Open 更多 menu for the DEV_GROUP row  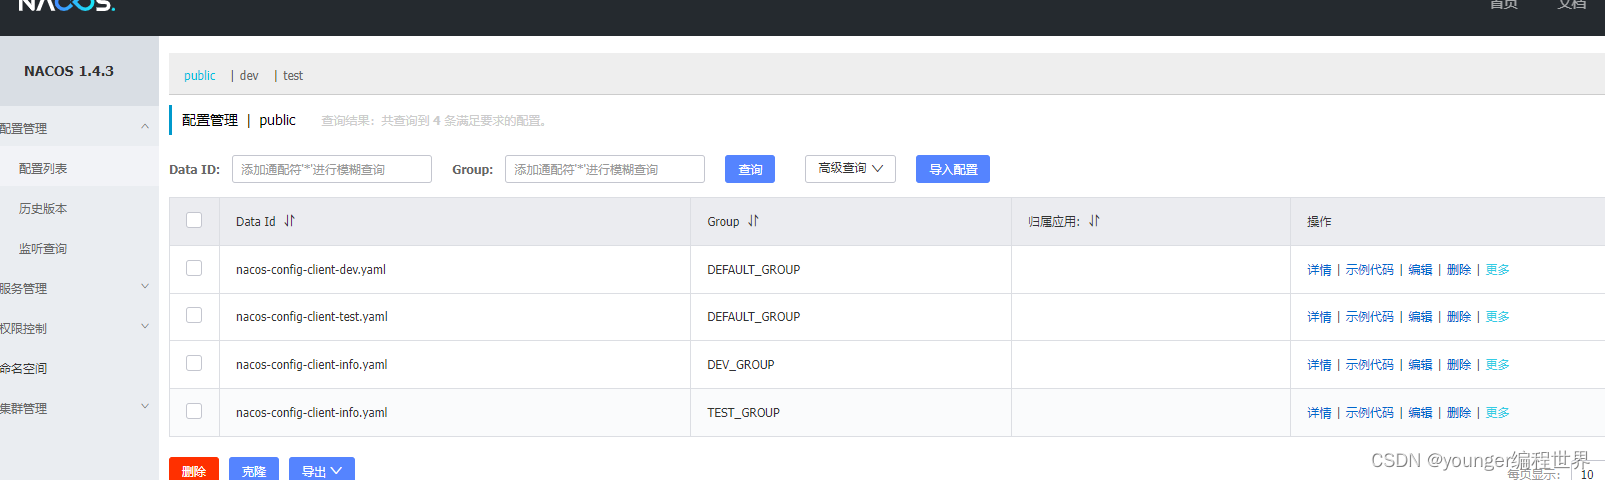1497,365
